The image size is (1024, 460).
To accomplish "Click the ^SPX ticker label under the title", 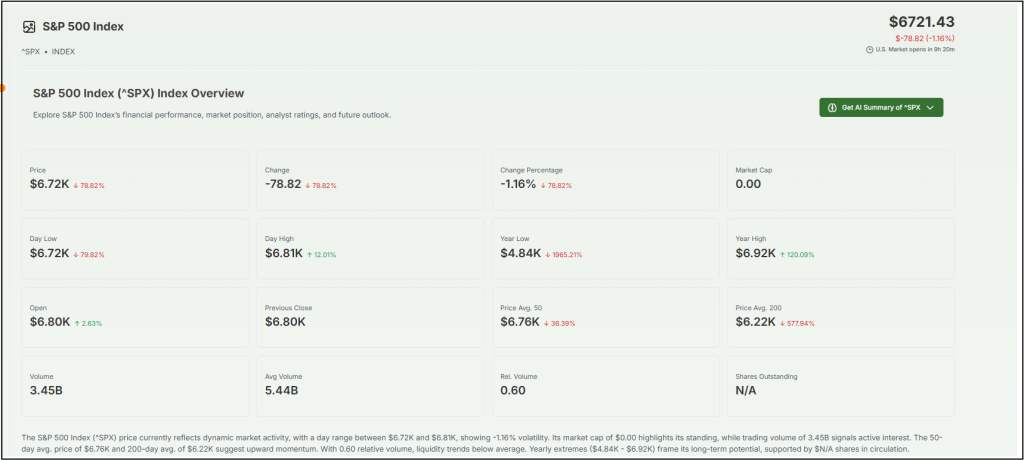I will pyautogui.click(x=30, y=51).
